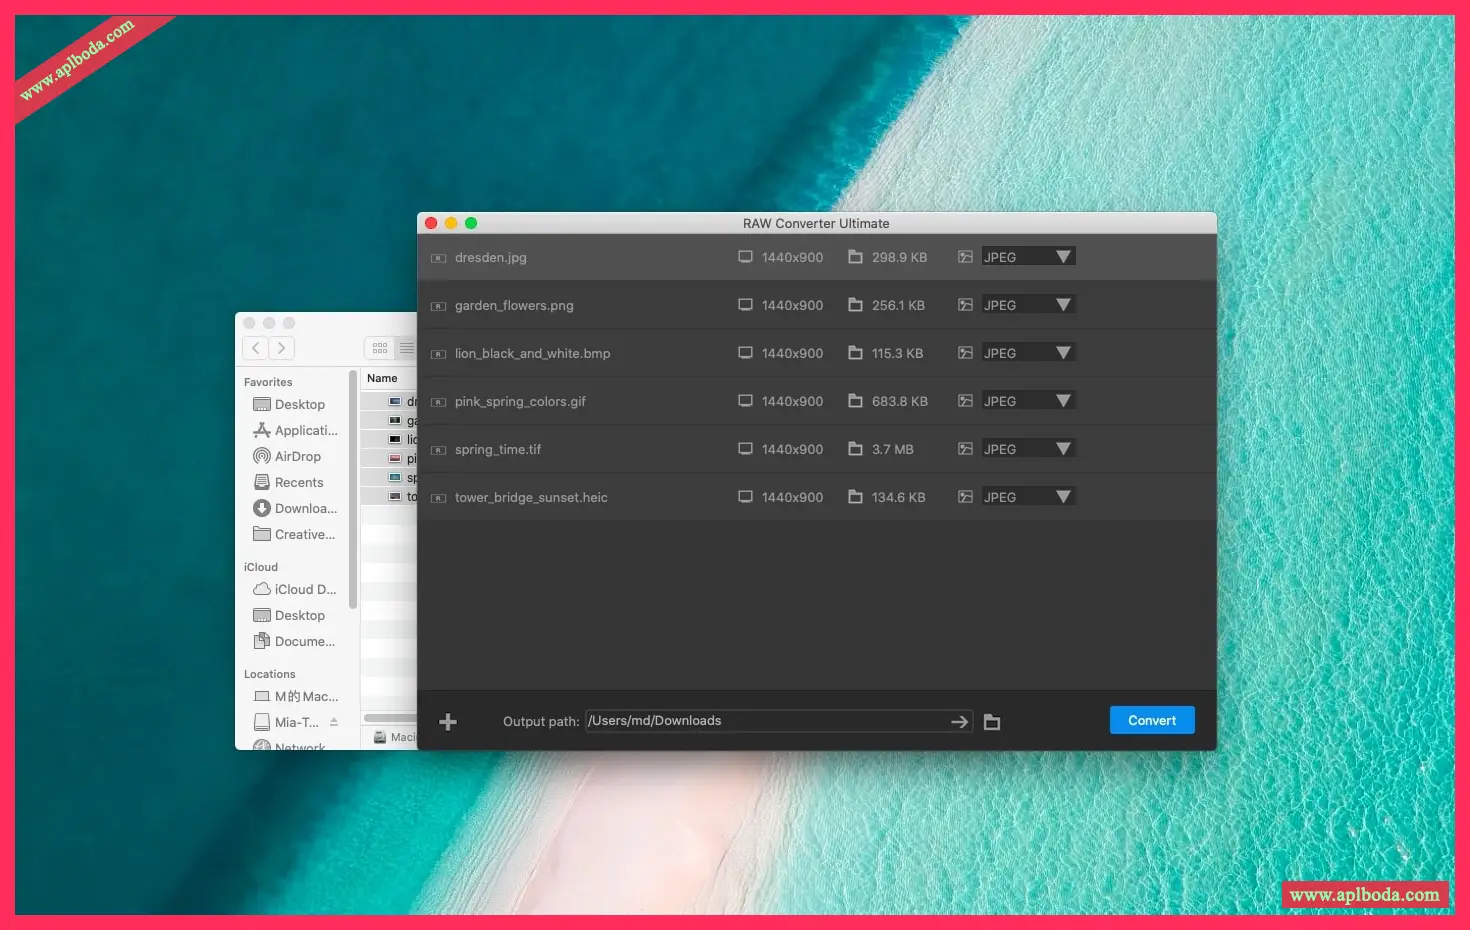Click the format icon for lion_black_and_white.bmp row

pyautogui.click(x=965, y=353)
